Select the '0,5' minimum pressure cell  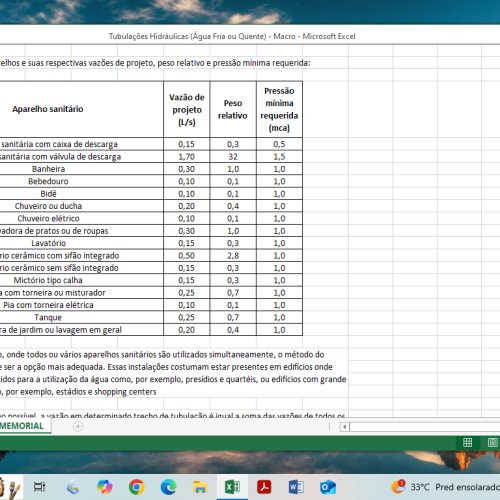tap(279, 144)
